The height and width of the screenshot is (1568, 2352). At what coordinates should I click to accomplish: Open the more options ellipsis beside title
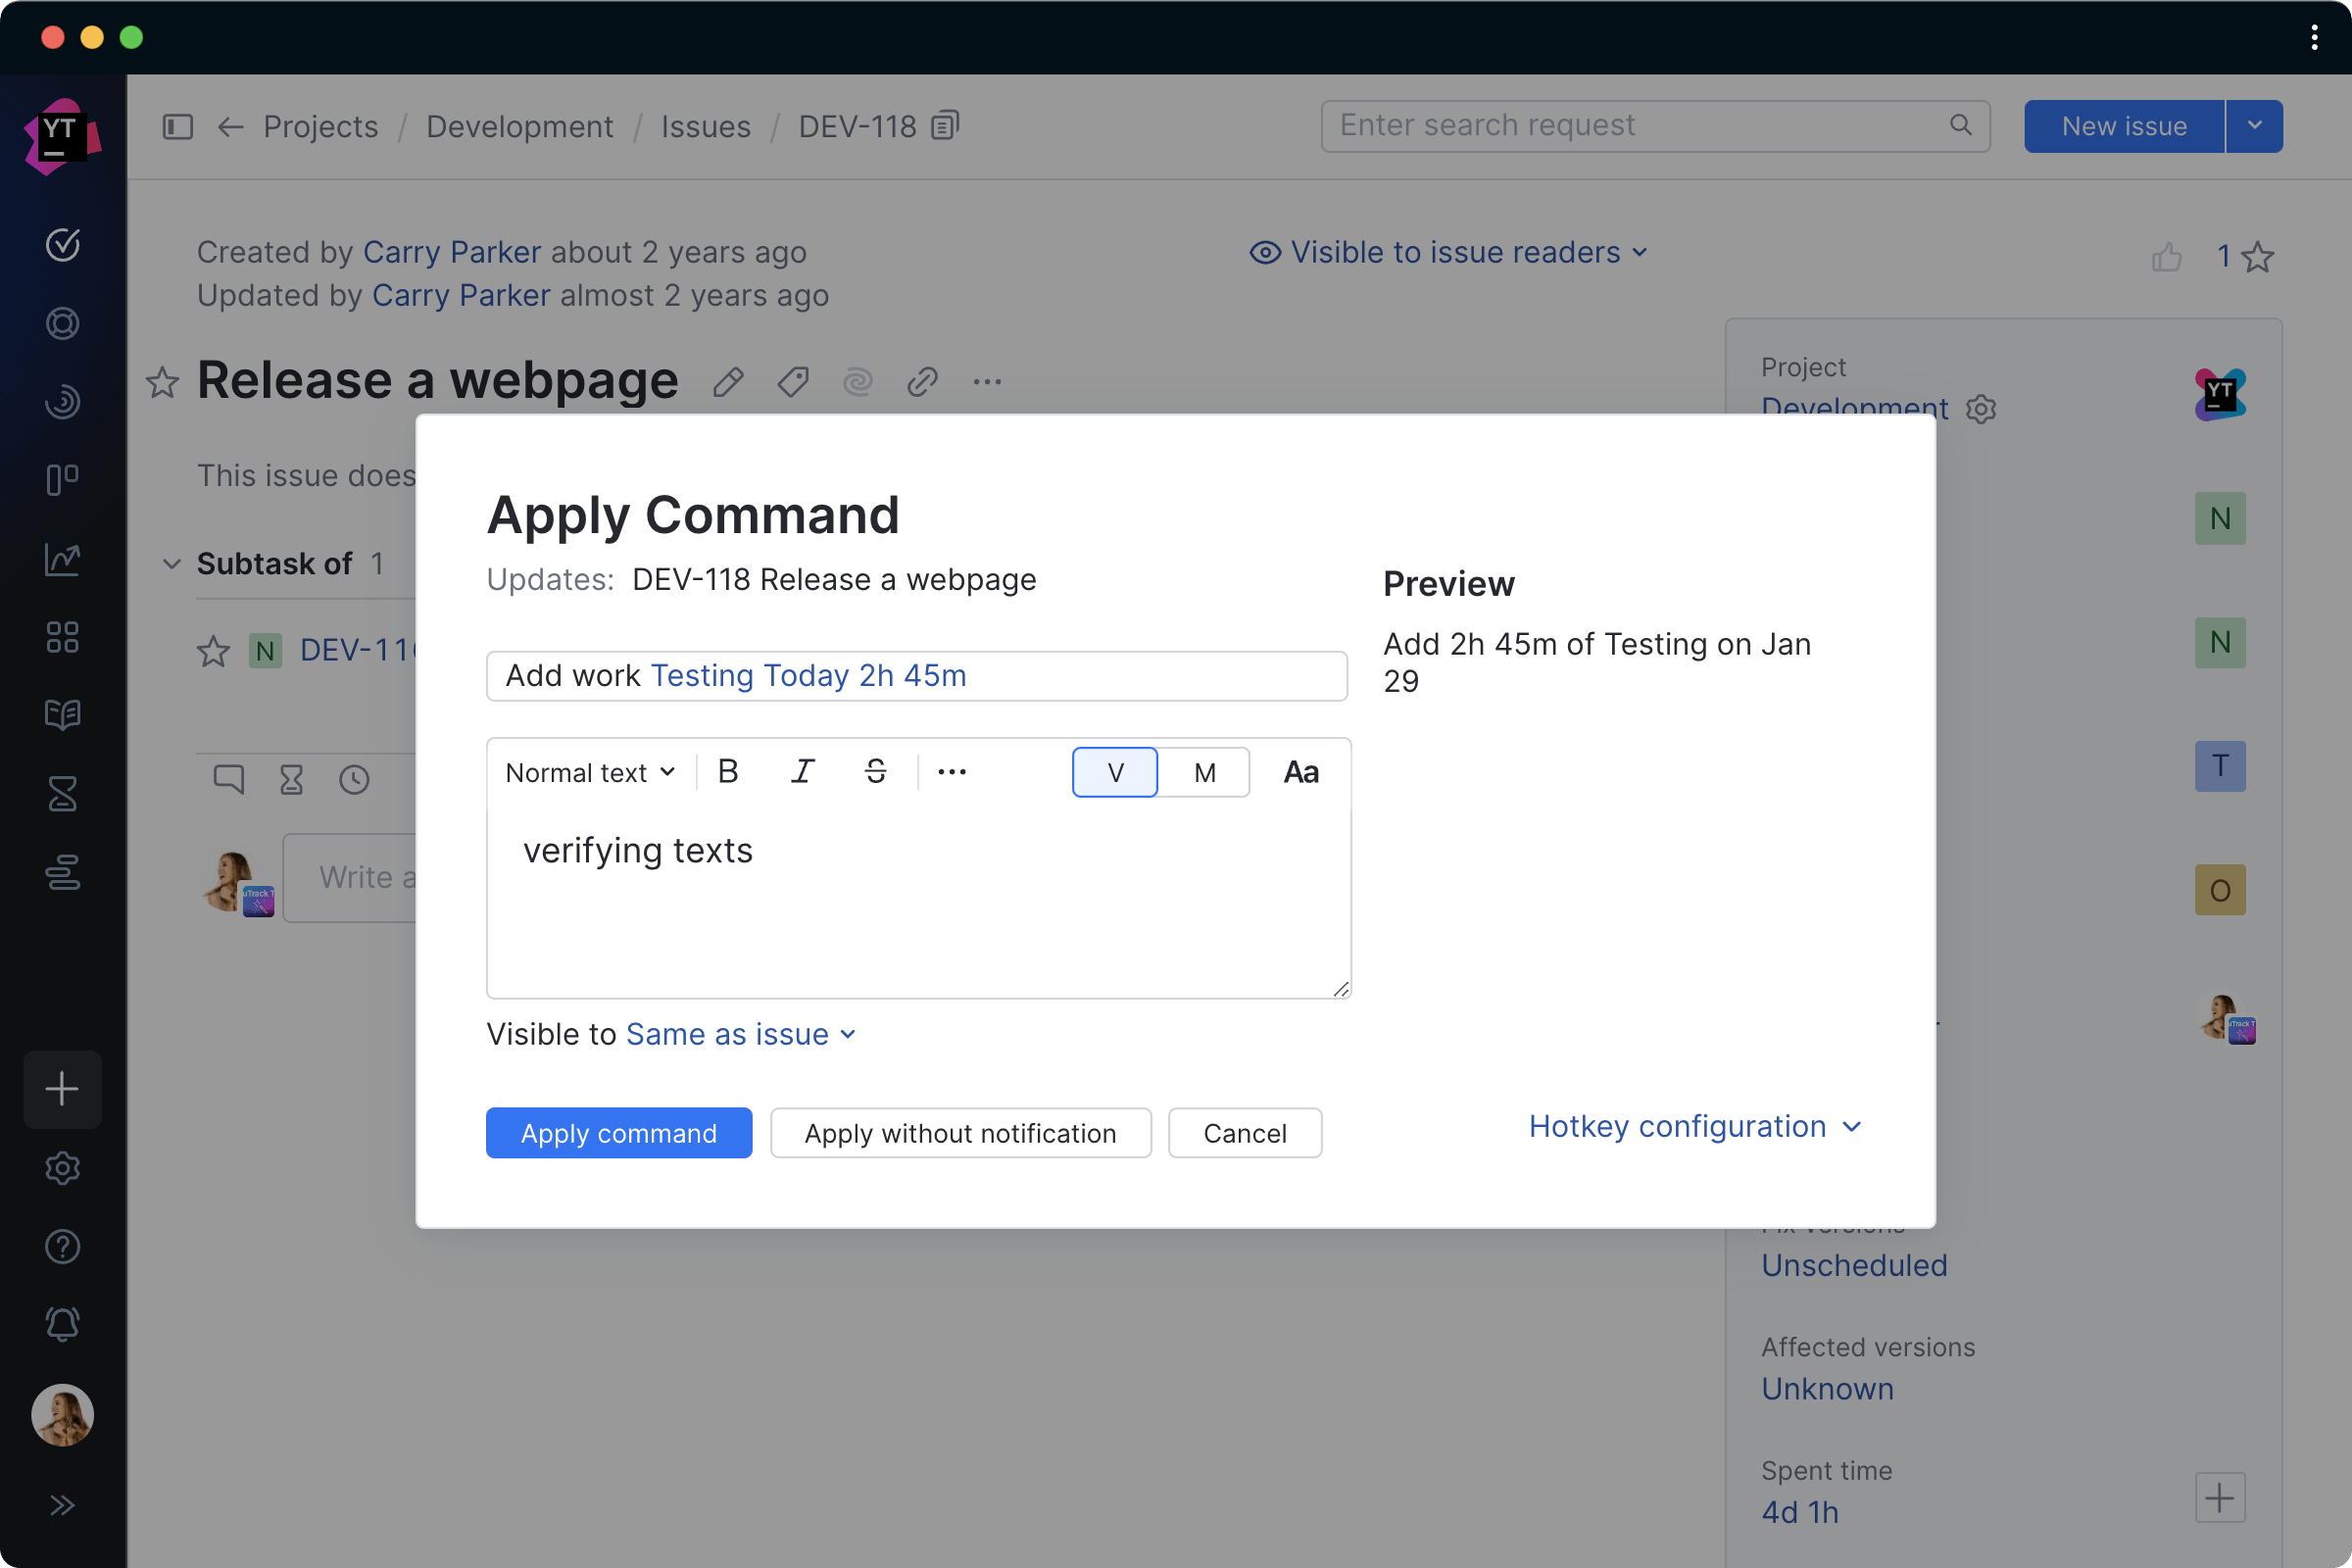click(x=987, y=382)
